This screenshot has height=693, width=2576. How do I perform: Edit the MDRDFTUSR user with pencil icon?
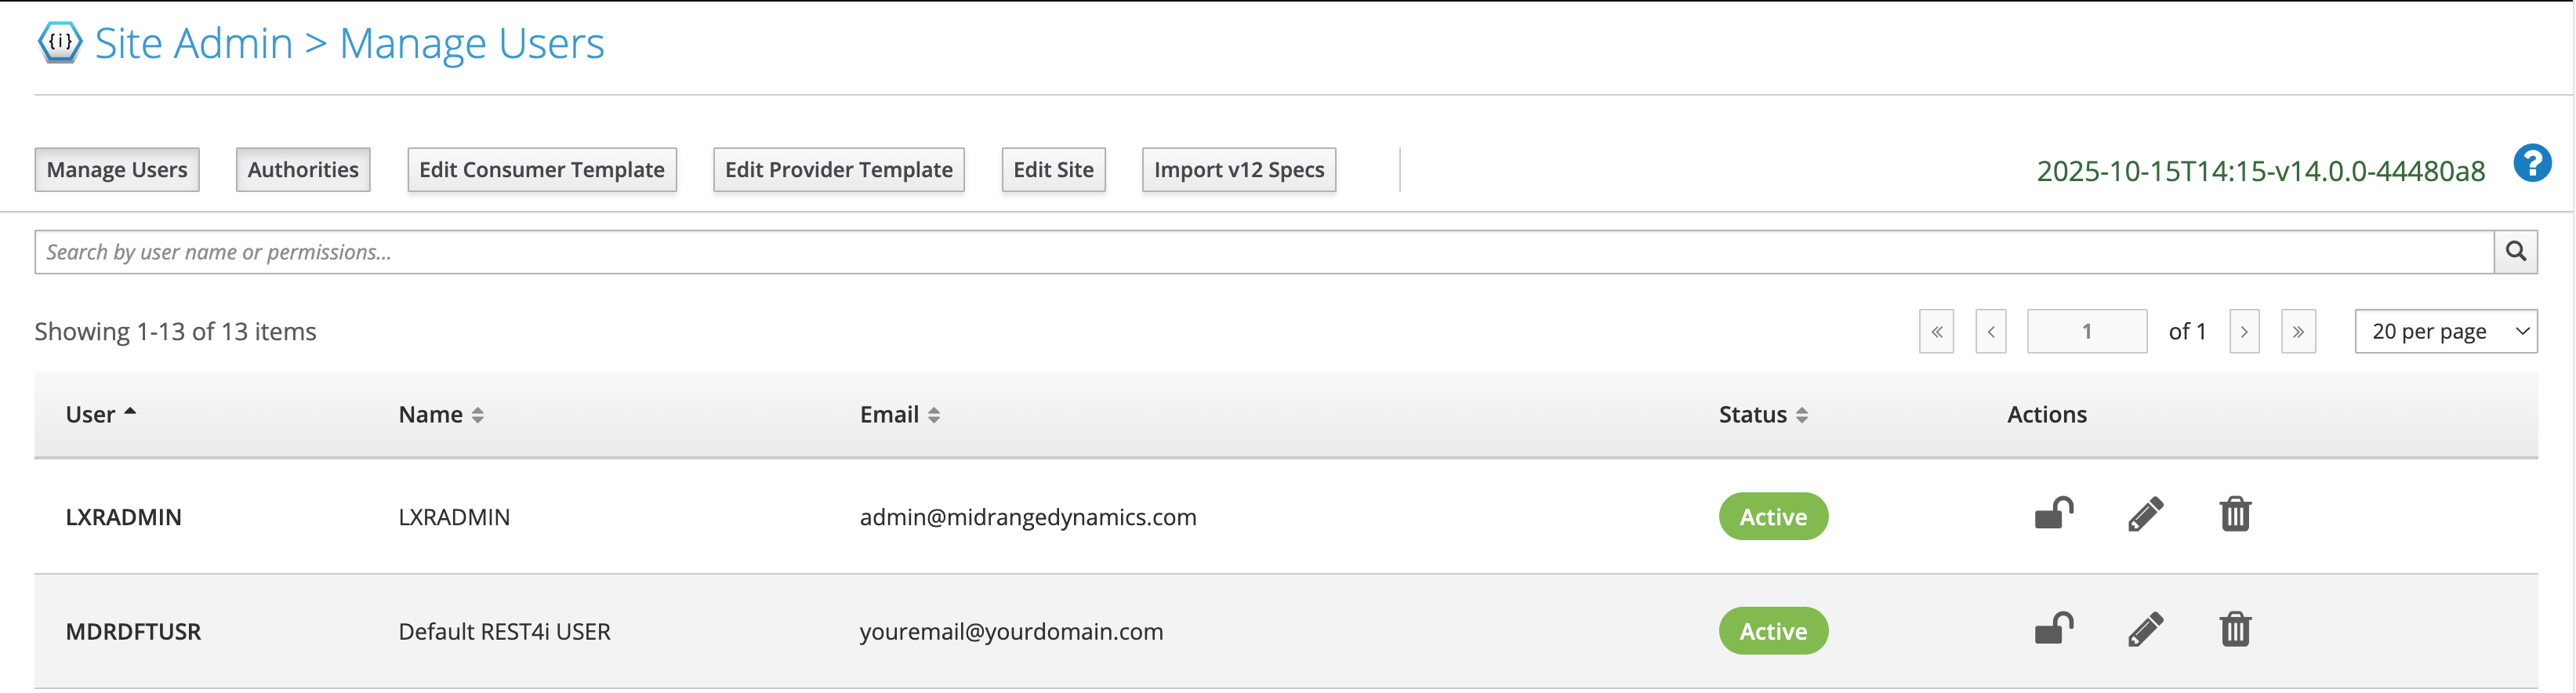tap(2145, 629)
